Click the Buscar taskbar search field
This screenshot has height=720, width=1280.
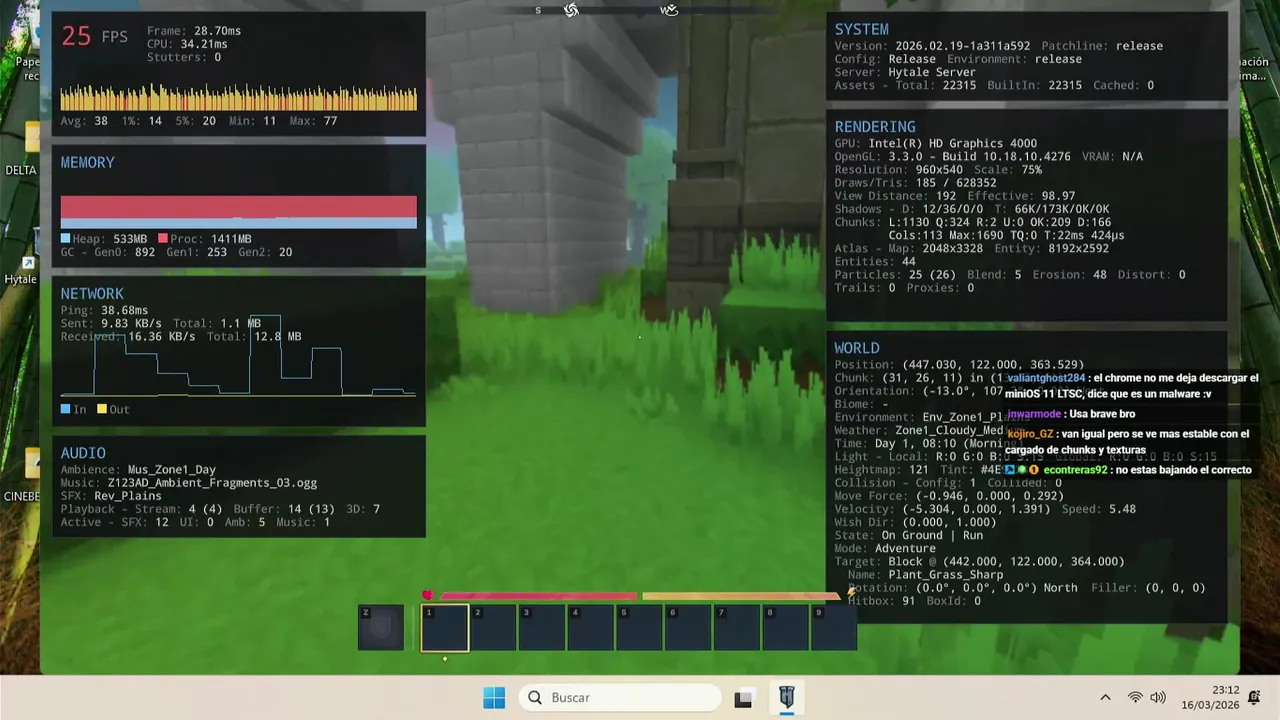[620, 698]
